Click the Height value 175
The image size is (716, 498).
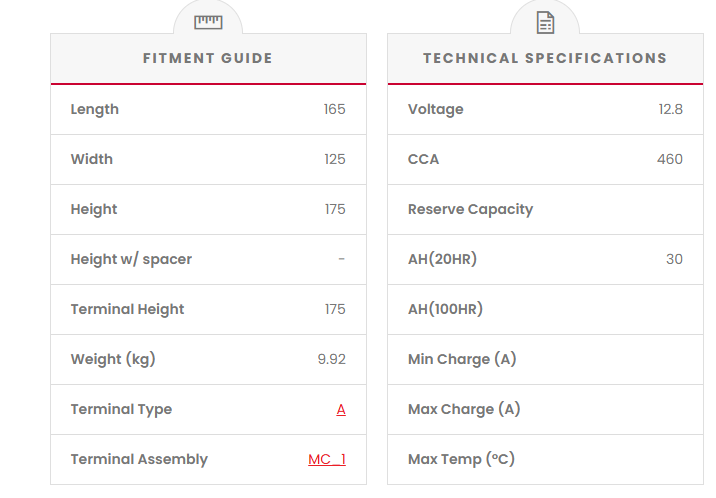(334, 209)
